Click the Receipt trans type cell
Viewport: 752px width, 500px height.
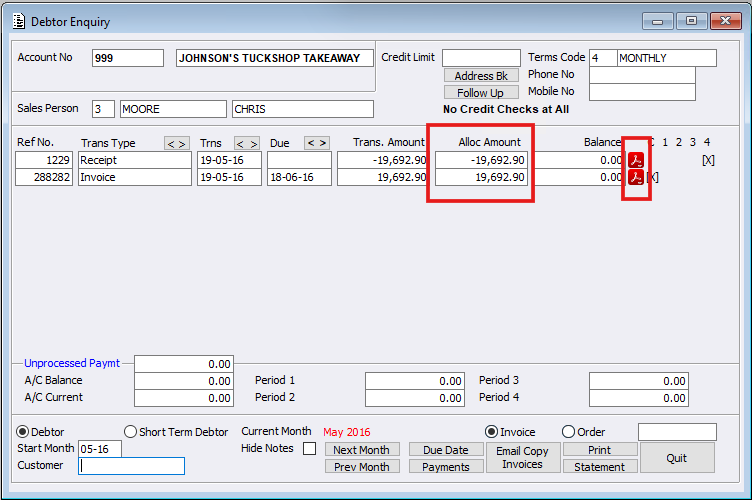click(x=135, y=160)
